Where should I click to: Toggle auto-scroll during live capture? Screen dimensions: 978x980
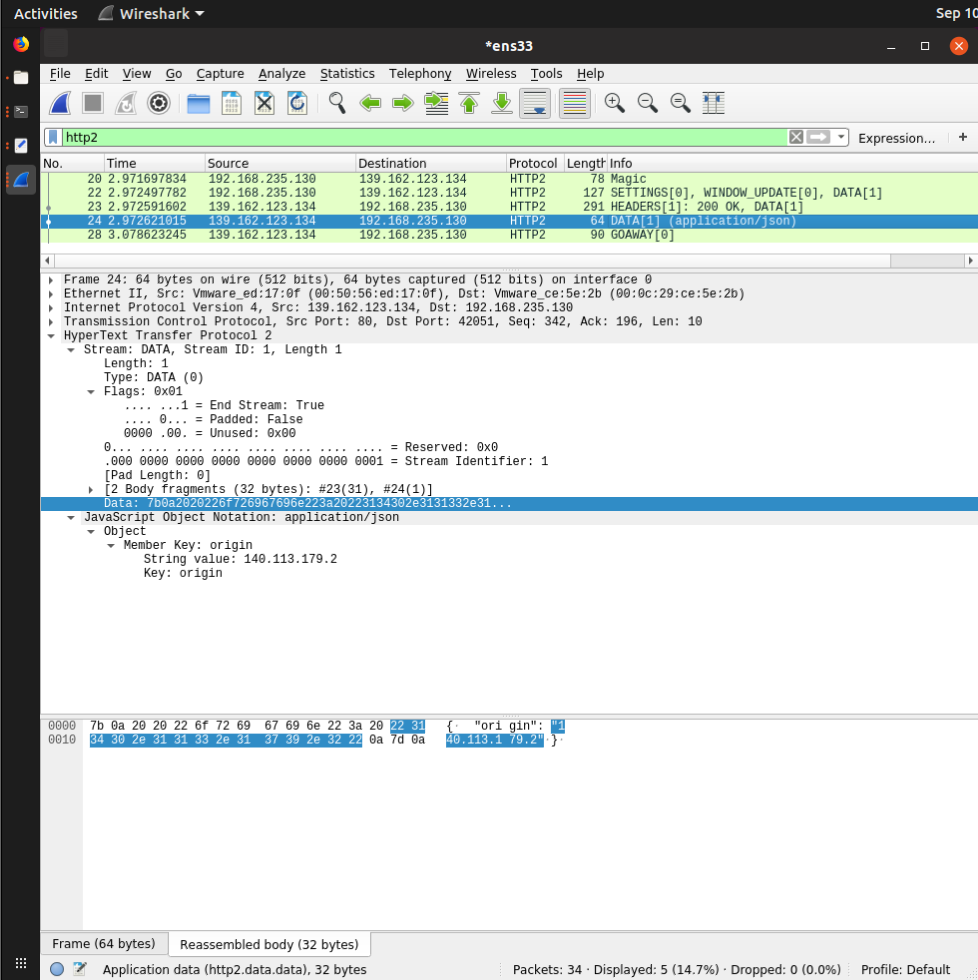(535, 103)
